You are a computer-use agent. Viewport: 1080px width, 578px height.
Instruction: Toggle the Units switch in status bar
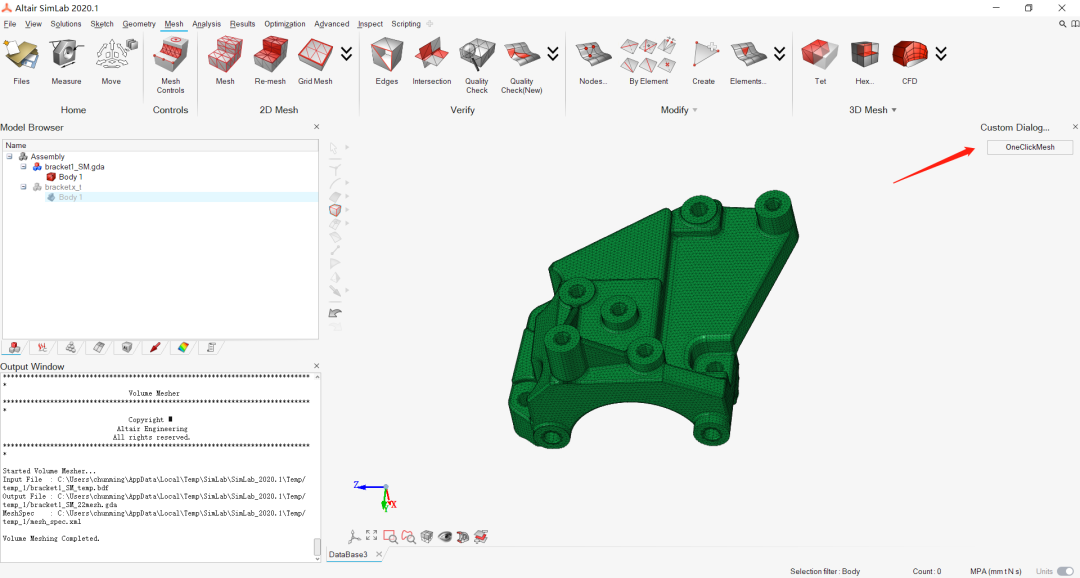(x=1065, y=571)
